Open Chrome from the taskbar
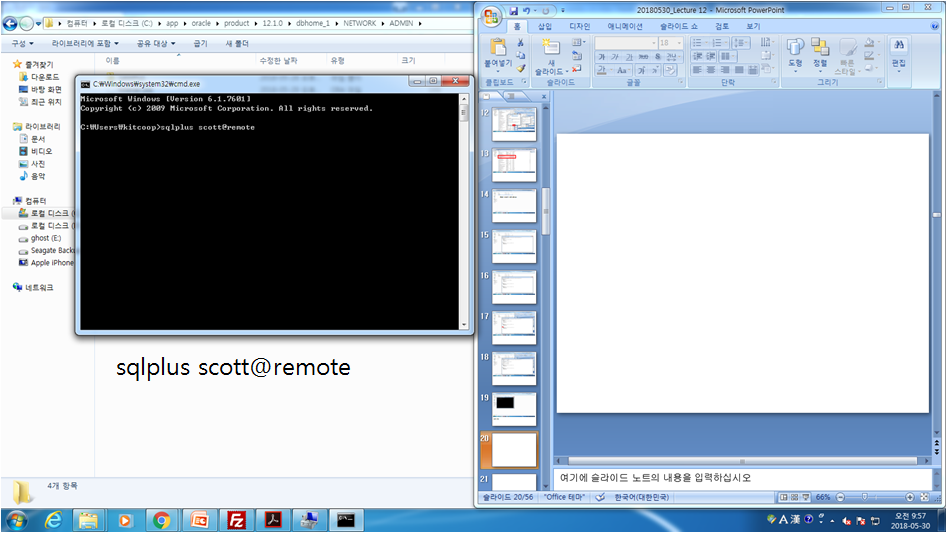This screenshot has height=533, width=947. click(161, 520)
